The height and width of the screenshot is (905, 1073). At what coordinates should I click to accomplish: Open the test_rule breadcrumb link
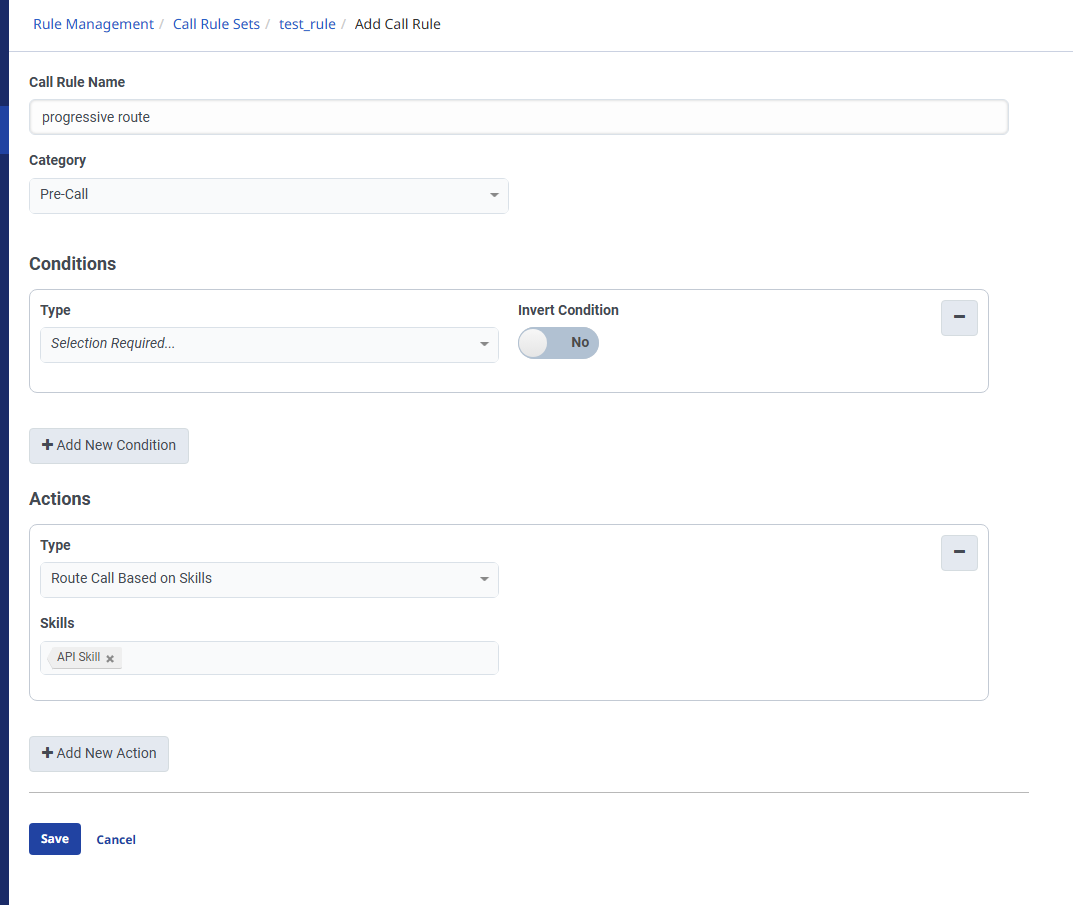(x=307, y=24)
